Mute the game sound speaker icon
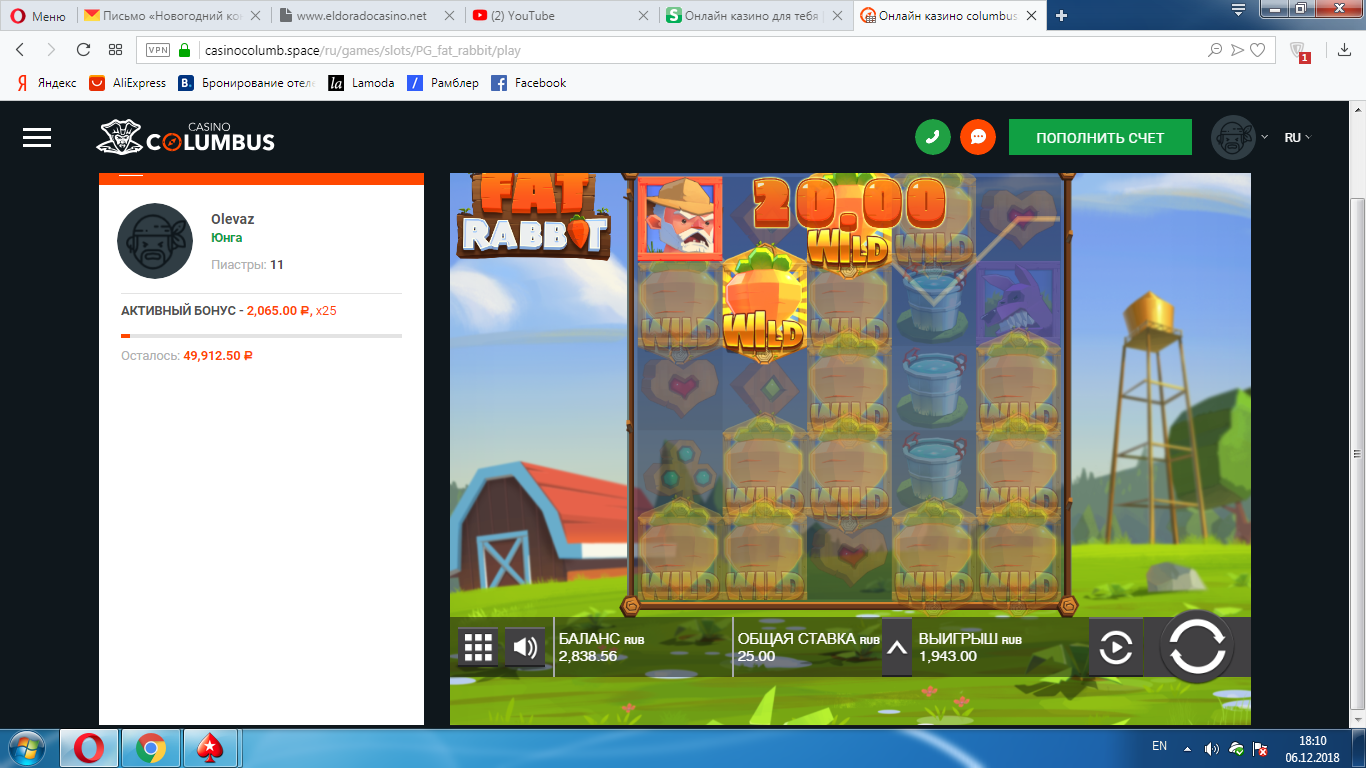The width and height of the screenshot is (1366, 768). pos(525,648)
